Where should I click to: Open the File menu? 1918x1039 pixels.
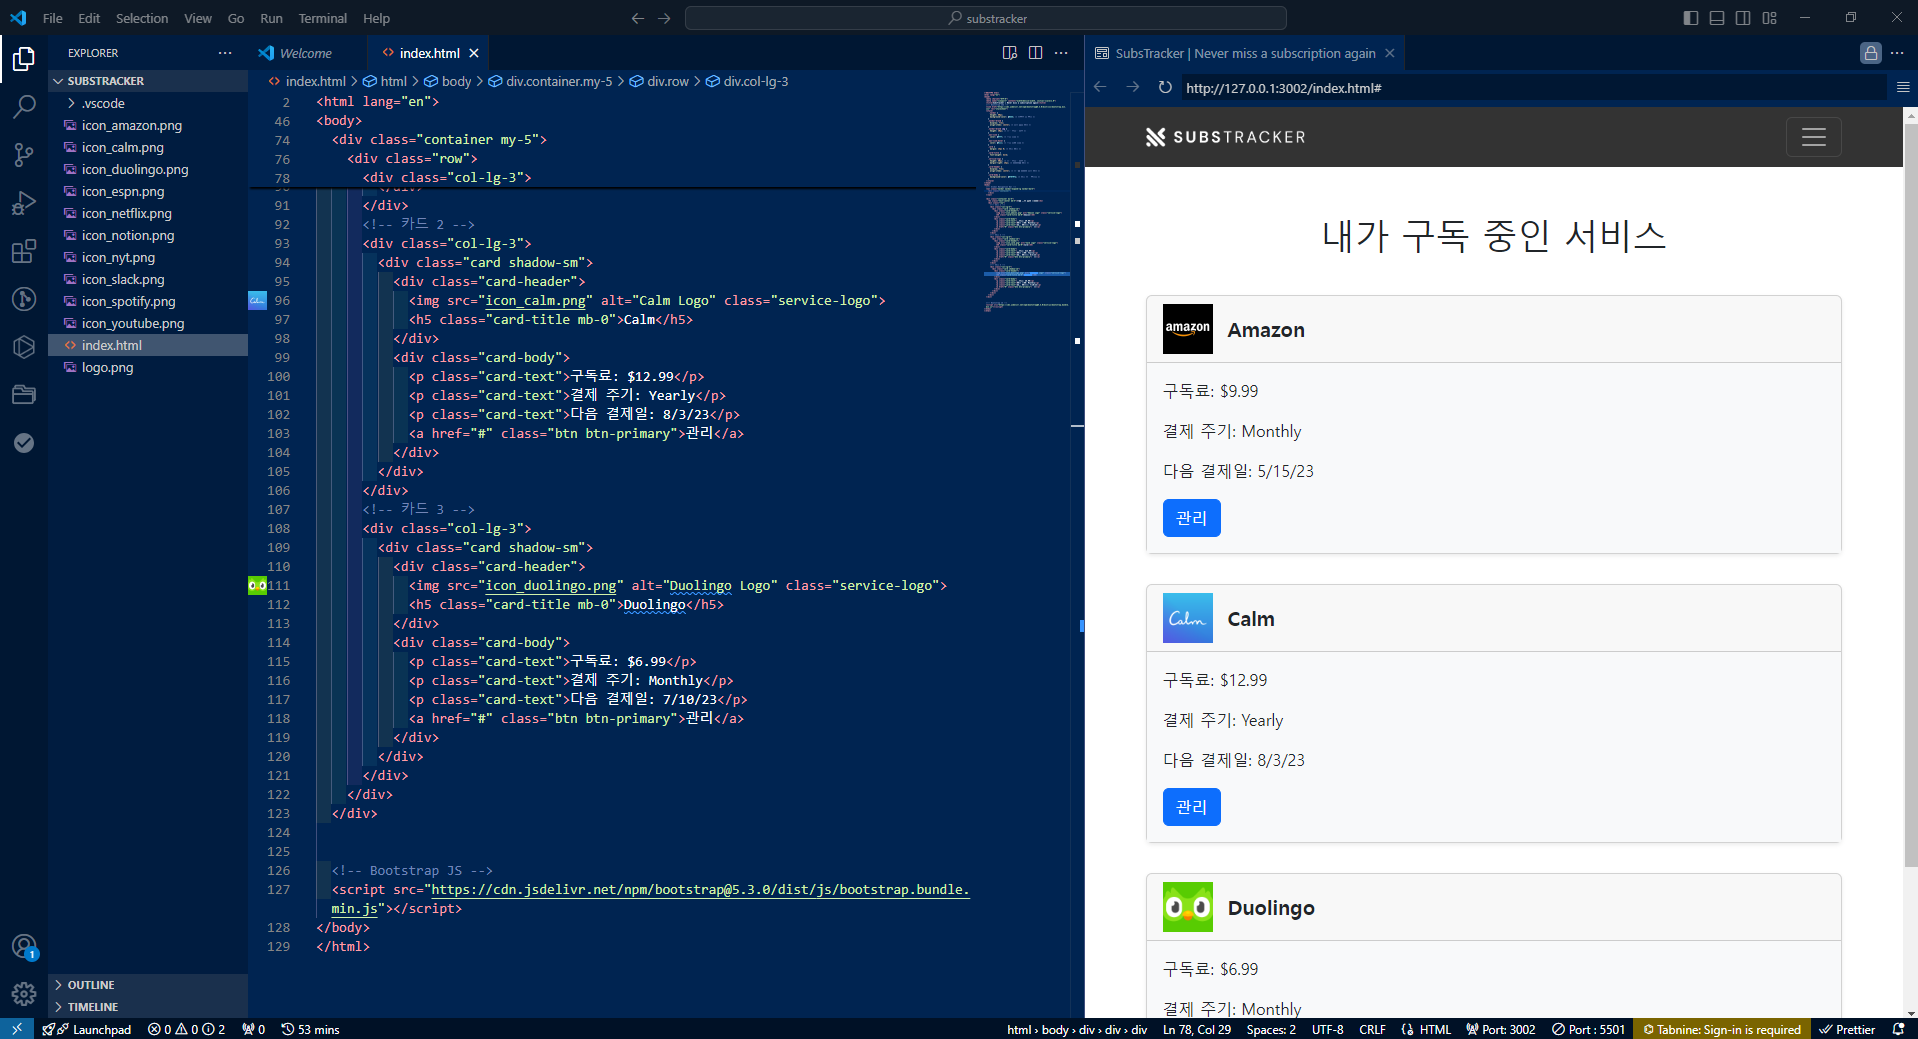click(53, 18)
